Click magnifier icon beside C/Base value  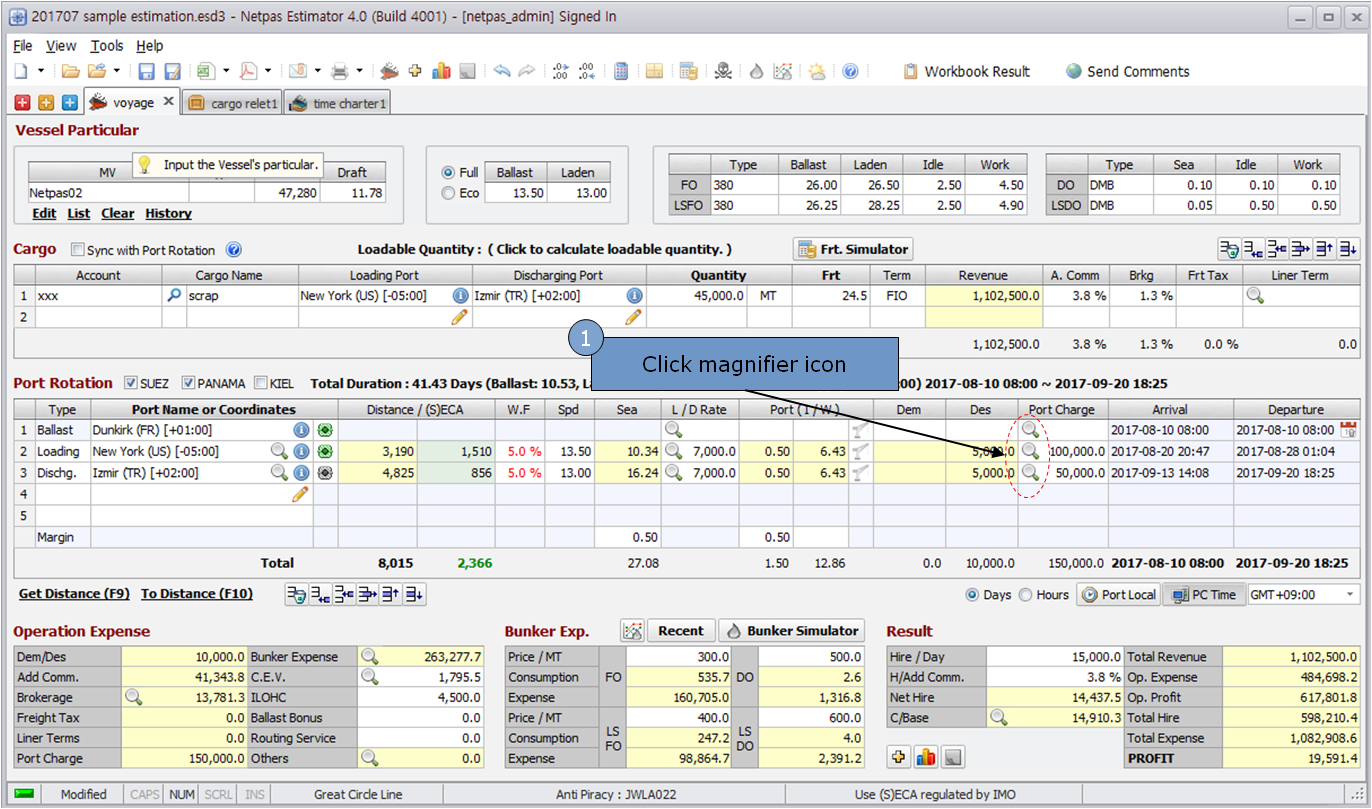click(997, 717)
